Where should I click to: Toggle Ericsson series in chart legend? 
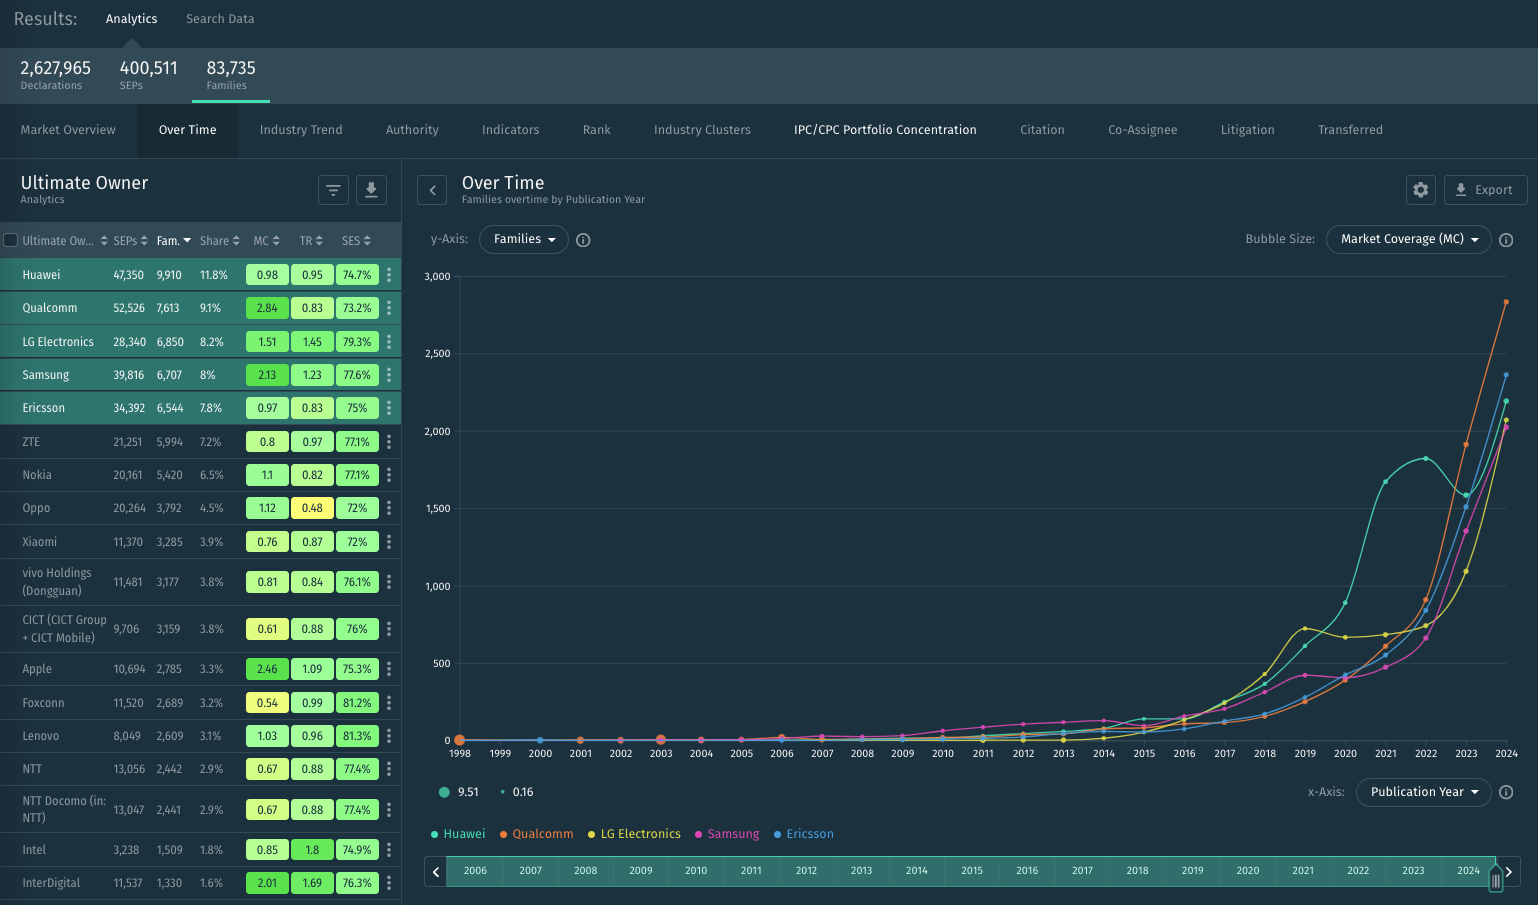click(804, 834)
